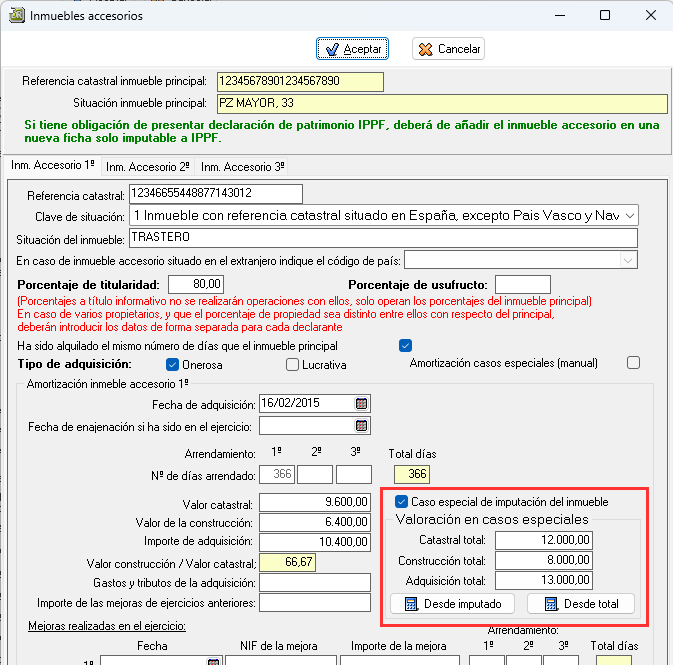
Task: Toggle 'alquilado el mismo número de días' checkbox
Action: (x=405, y=346)
